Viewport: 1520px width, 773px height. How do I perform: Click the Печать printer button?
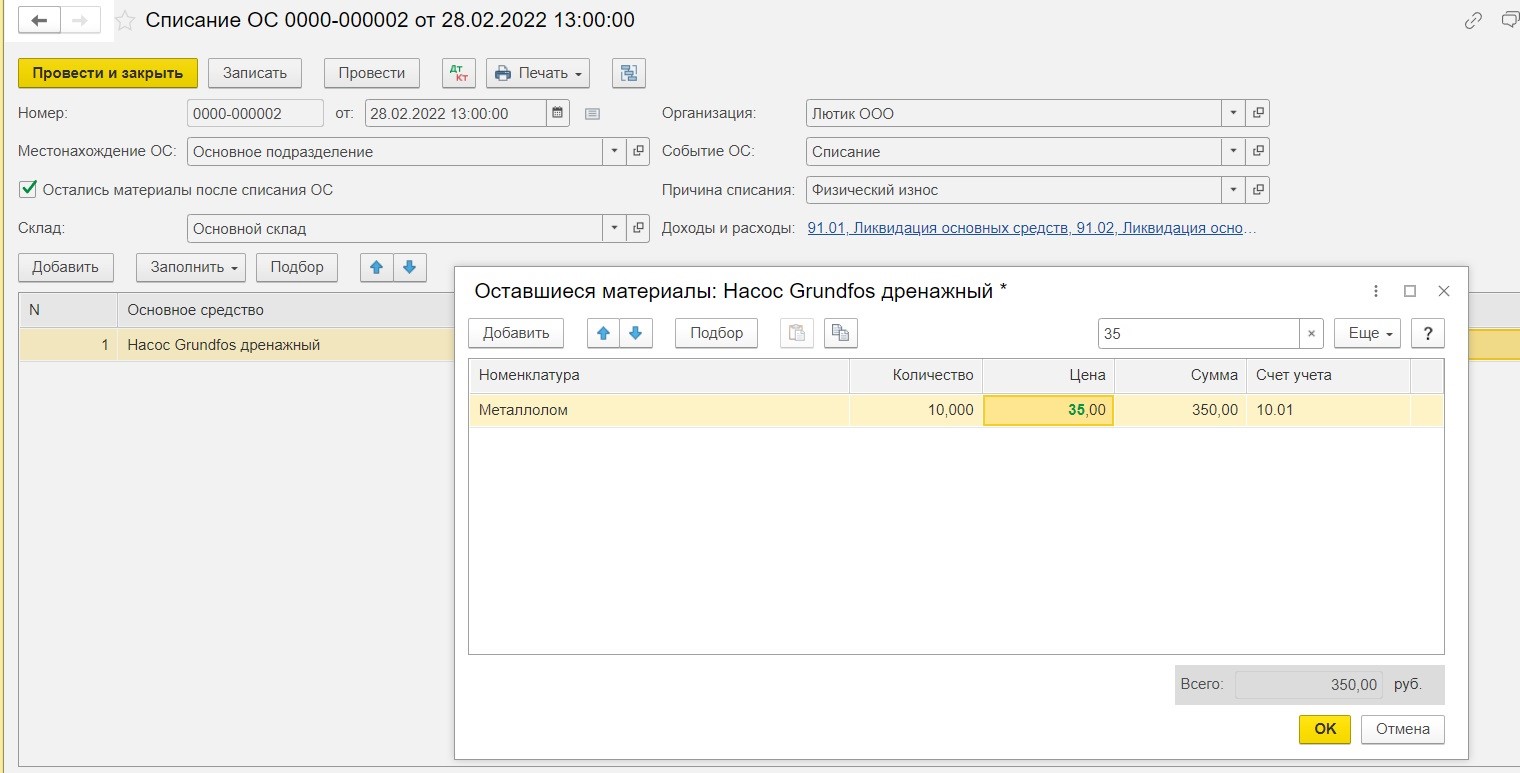(x=538, y=73)
